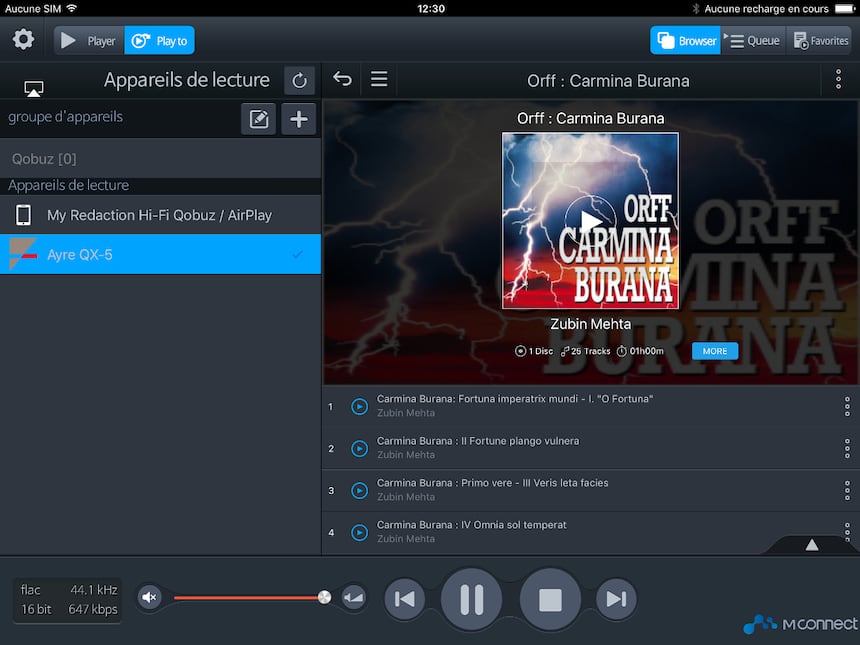This screenshot has height=645, width=860.
Task: Open options for track 4 Omnia sol temperat
Action: pos(847,531)
